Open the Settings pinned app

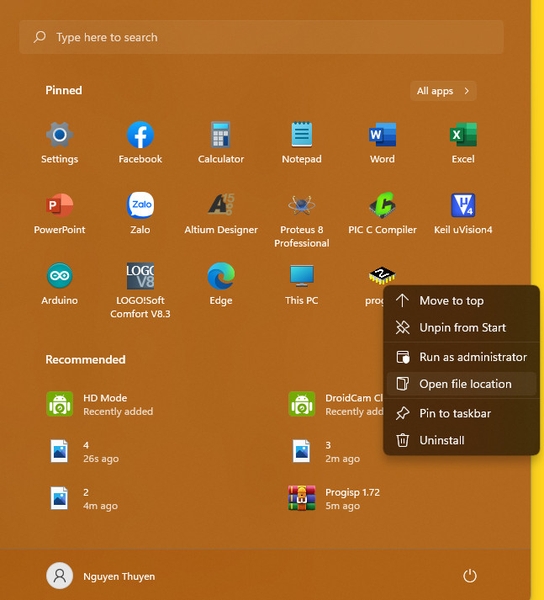pos(59,142)
